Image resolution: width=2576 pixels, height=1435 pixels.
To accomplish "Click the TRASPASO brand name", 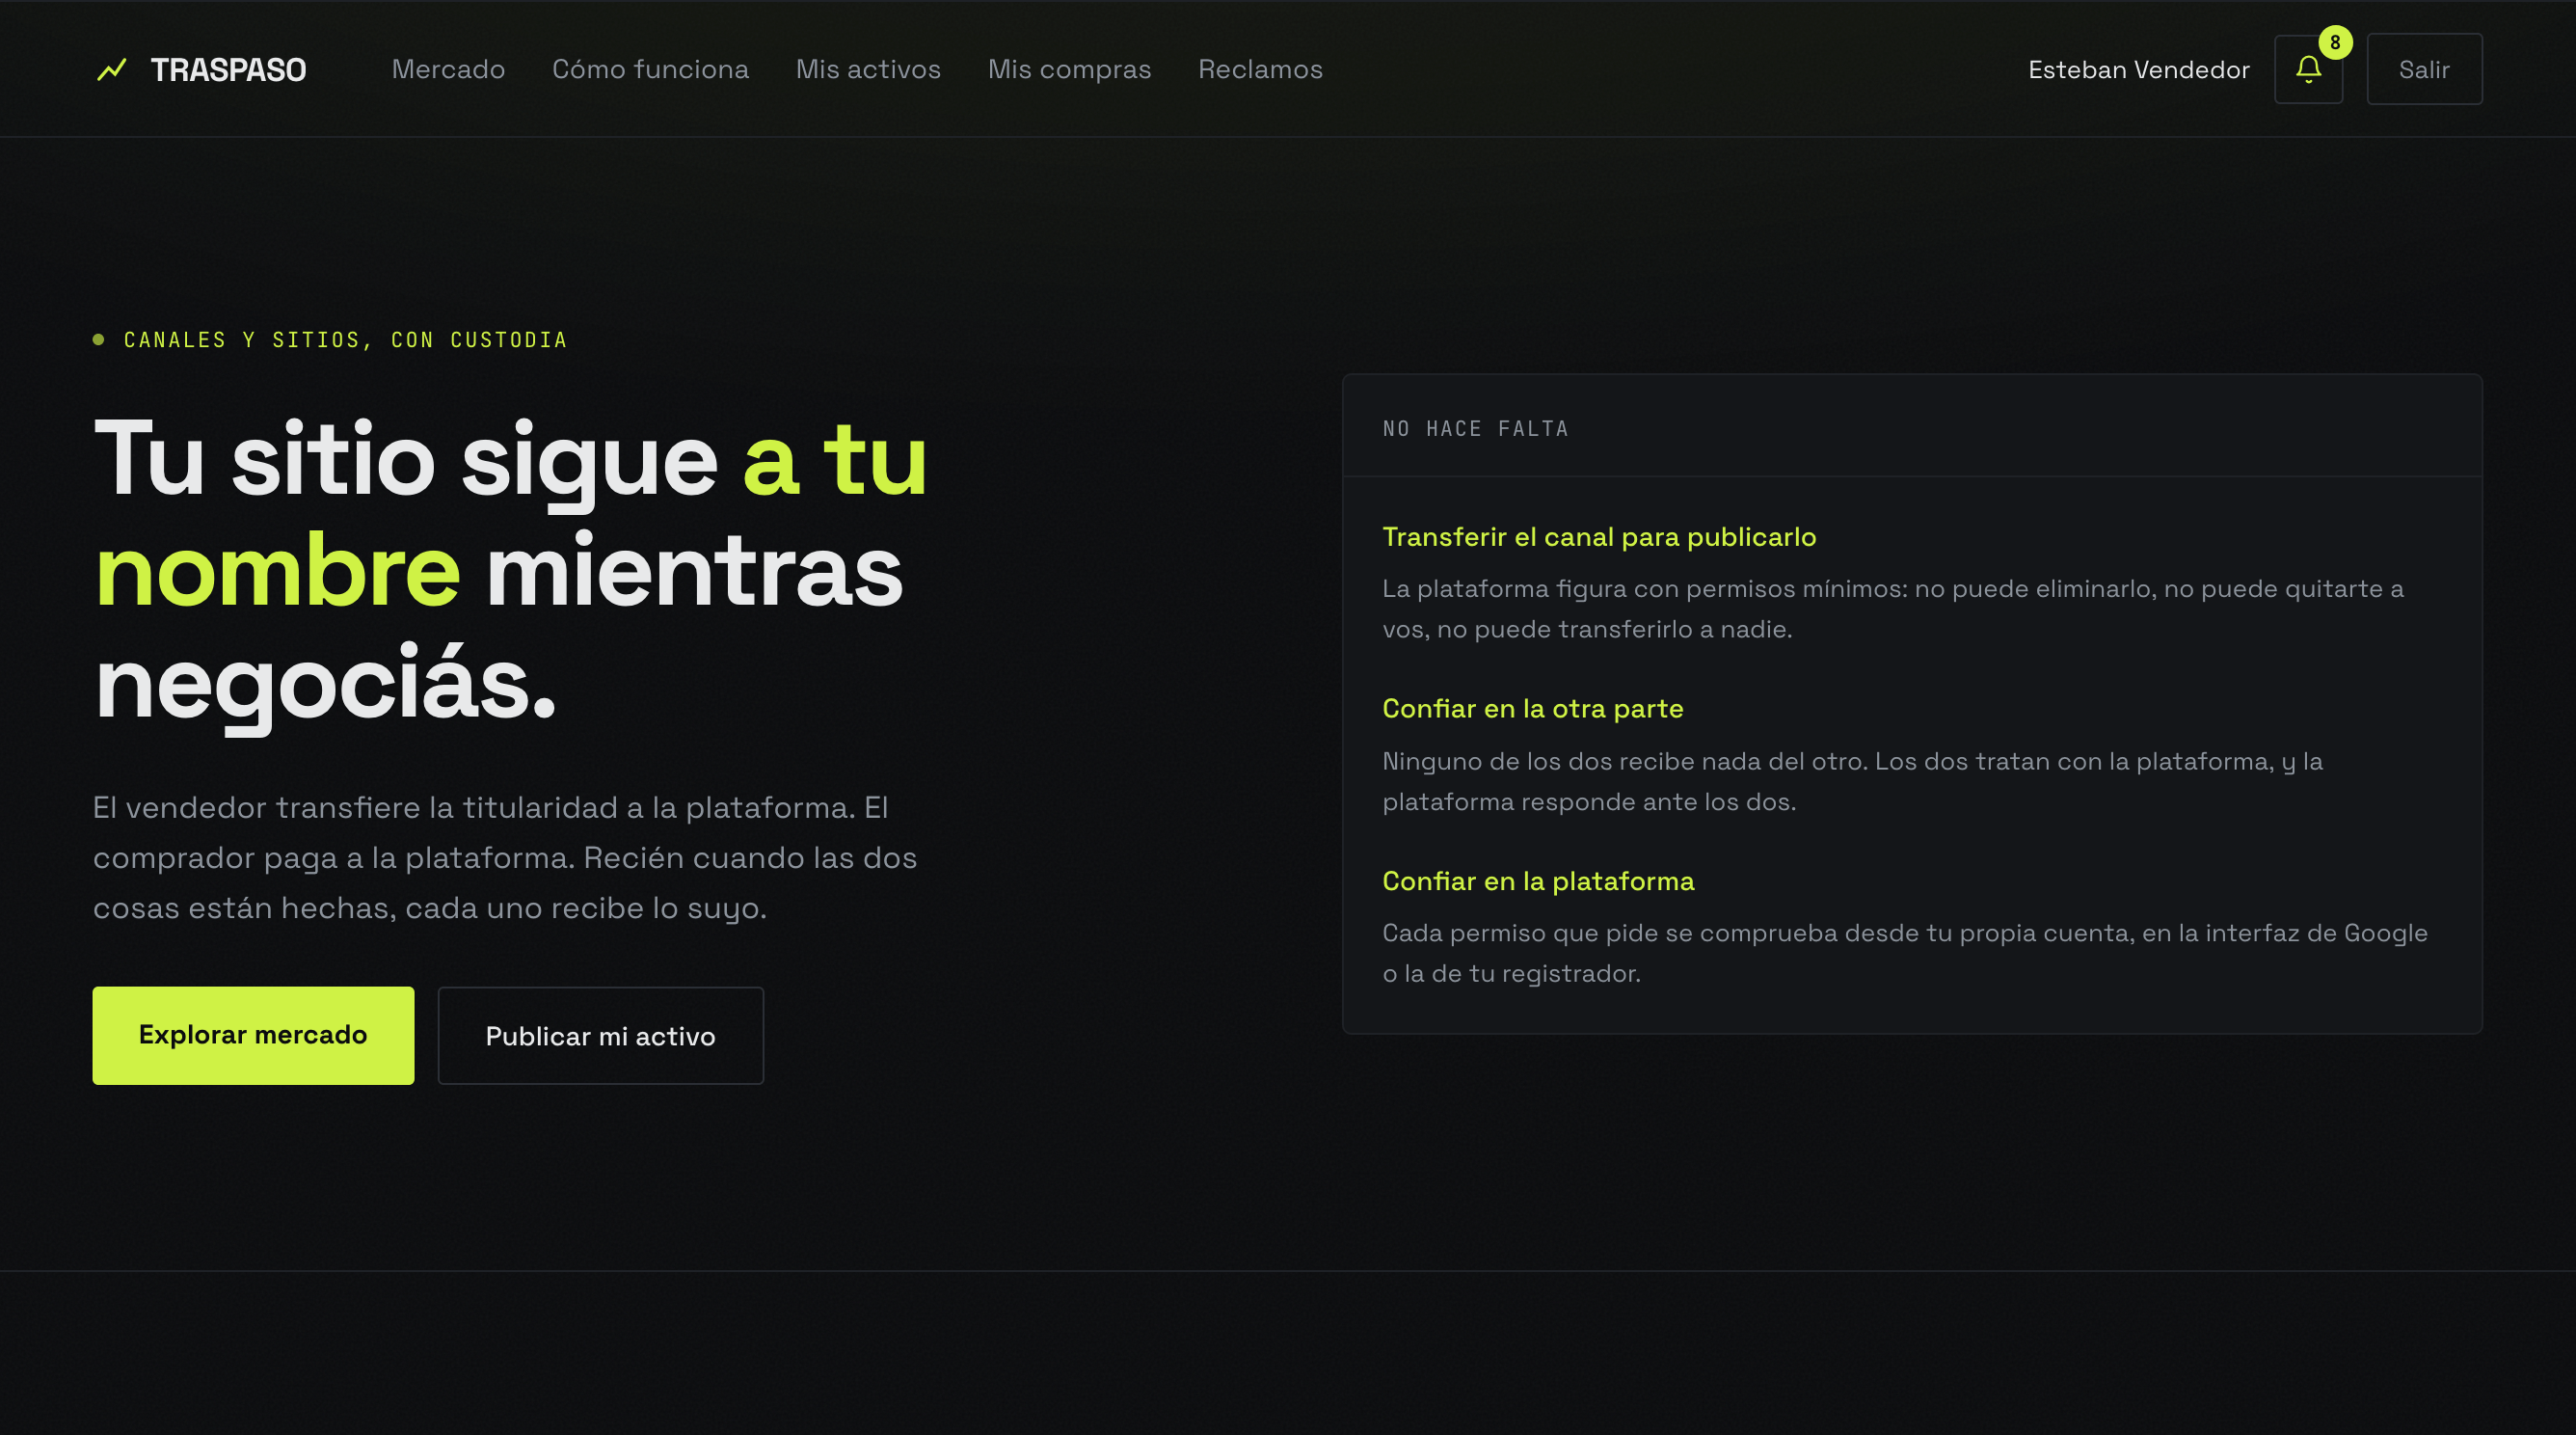I will coord(228,69).
